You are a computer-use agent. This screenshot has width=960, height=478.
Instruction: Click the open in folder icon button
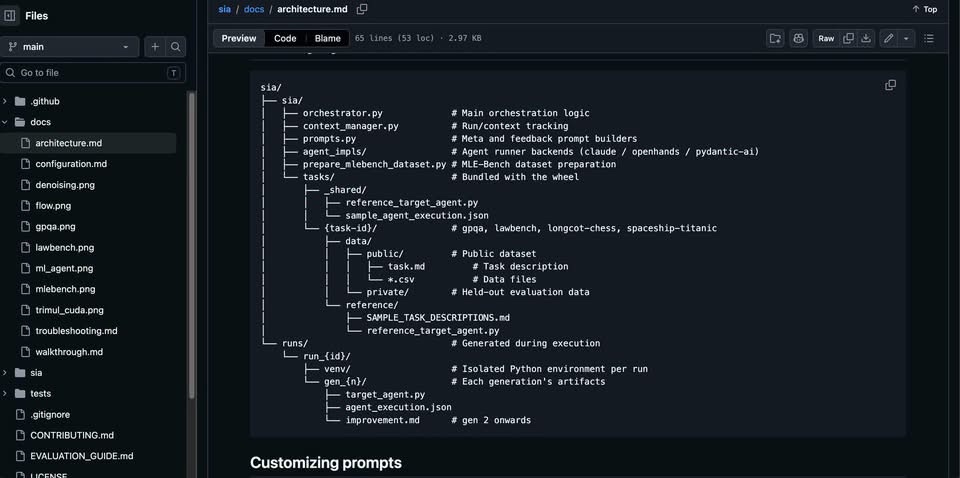pyautogui.click(x=775, y=39)
